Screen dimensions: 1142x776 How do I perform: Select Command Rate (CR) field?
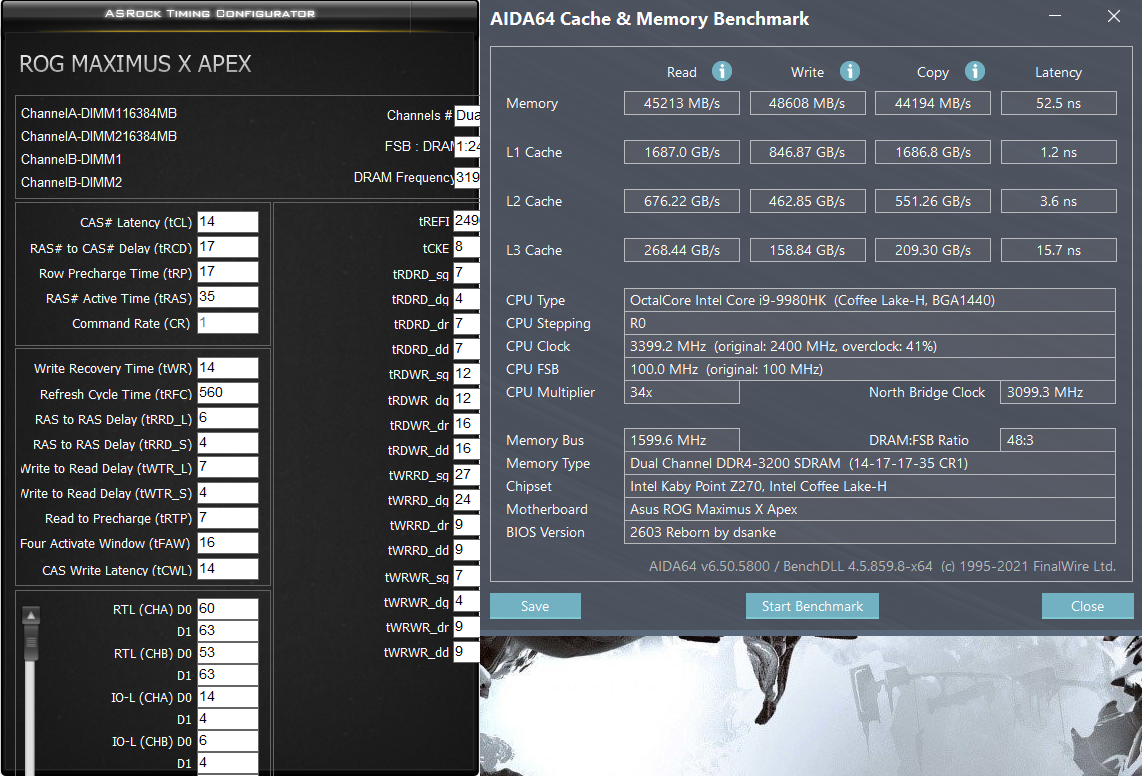point(228,323)
